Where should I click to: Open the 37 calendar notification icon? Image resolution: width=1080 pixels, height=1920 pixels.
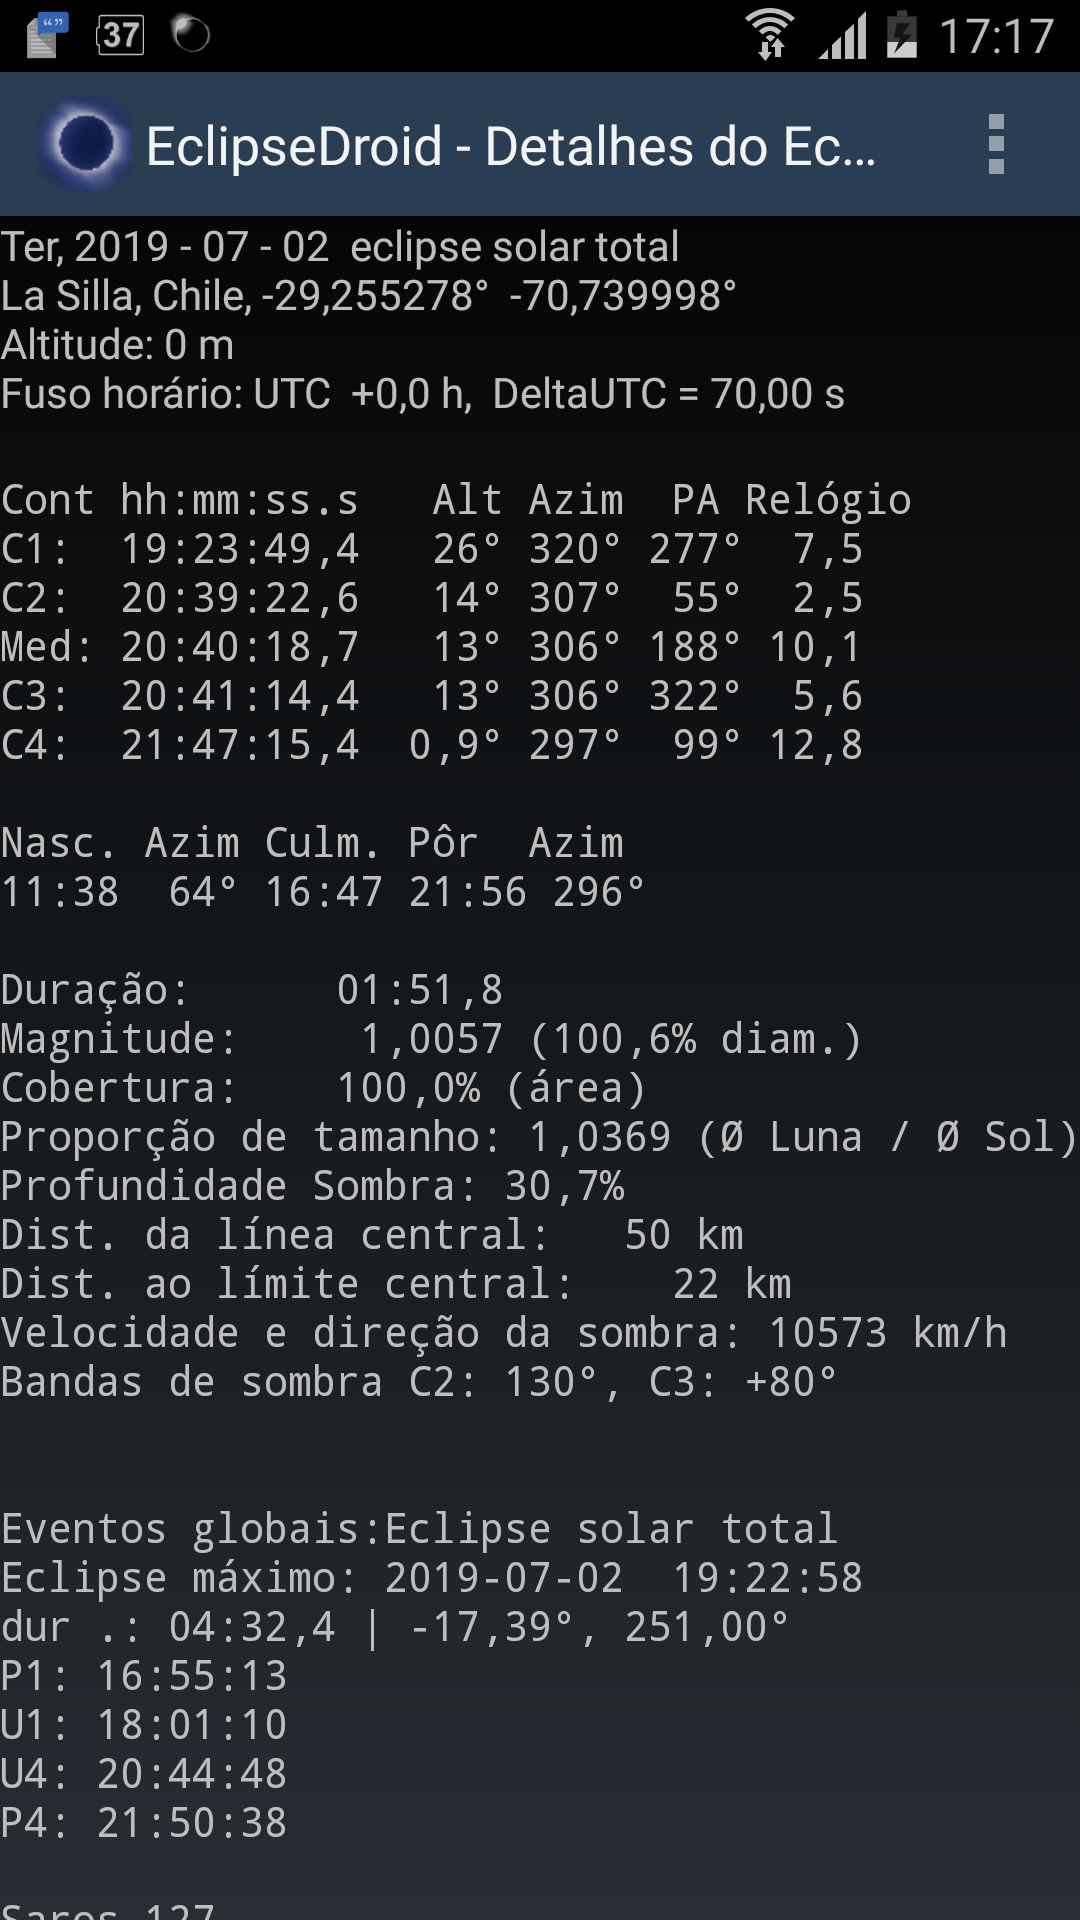pos(120,35)
